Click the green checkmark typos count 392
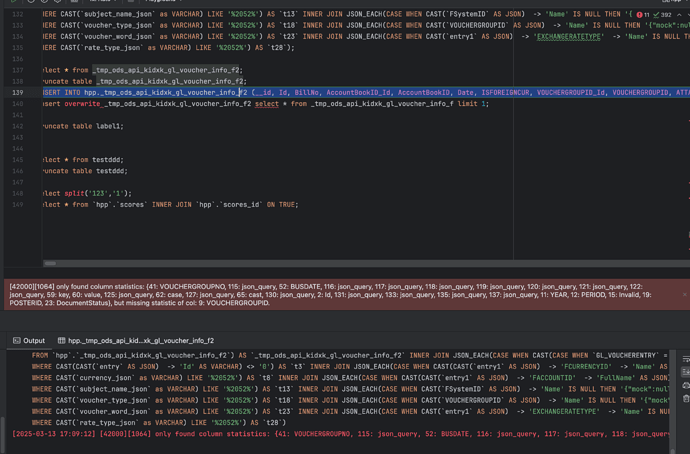The image size is (690, 454). click(663, 15)
